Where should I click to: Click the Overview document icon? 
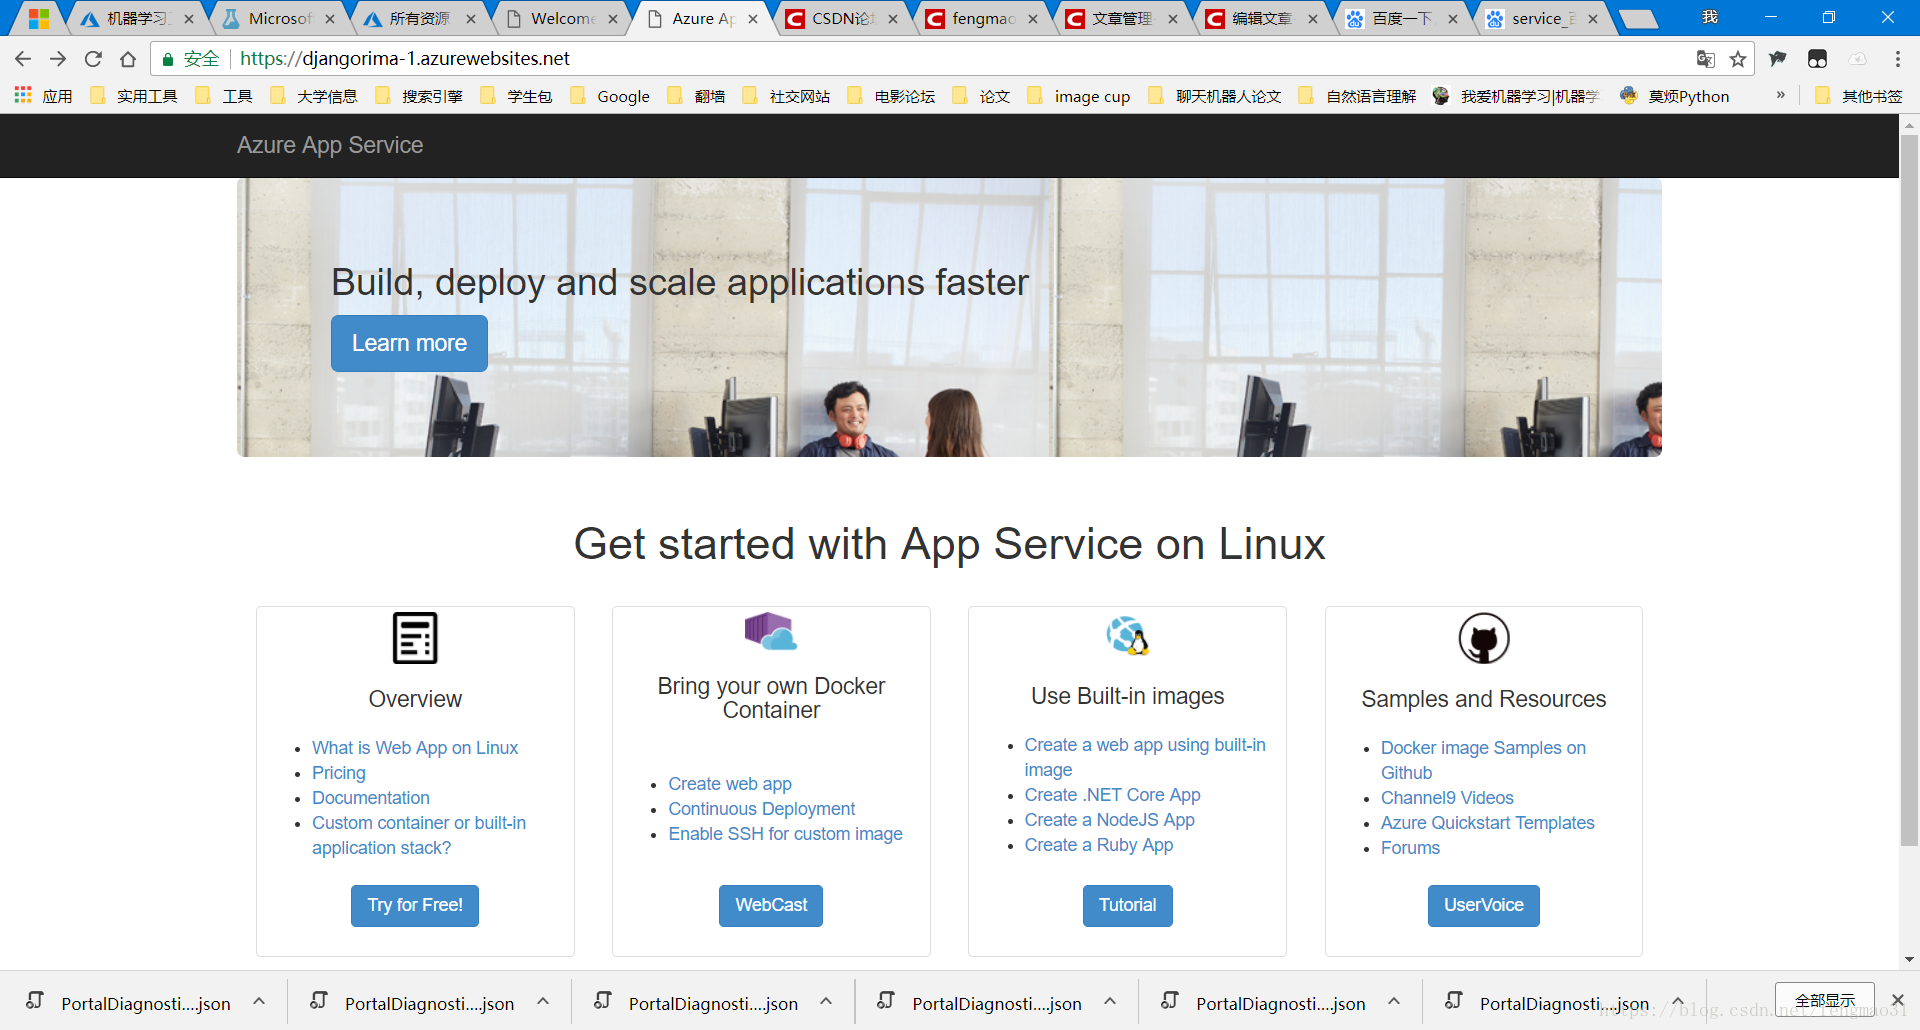coord(415,638)
